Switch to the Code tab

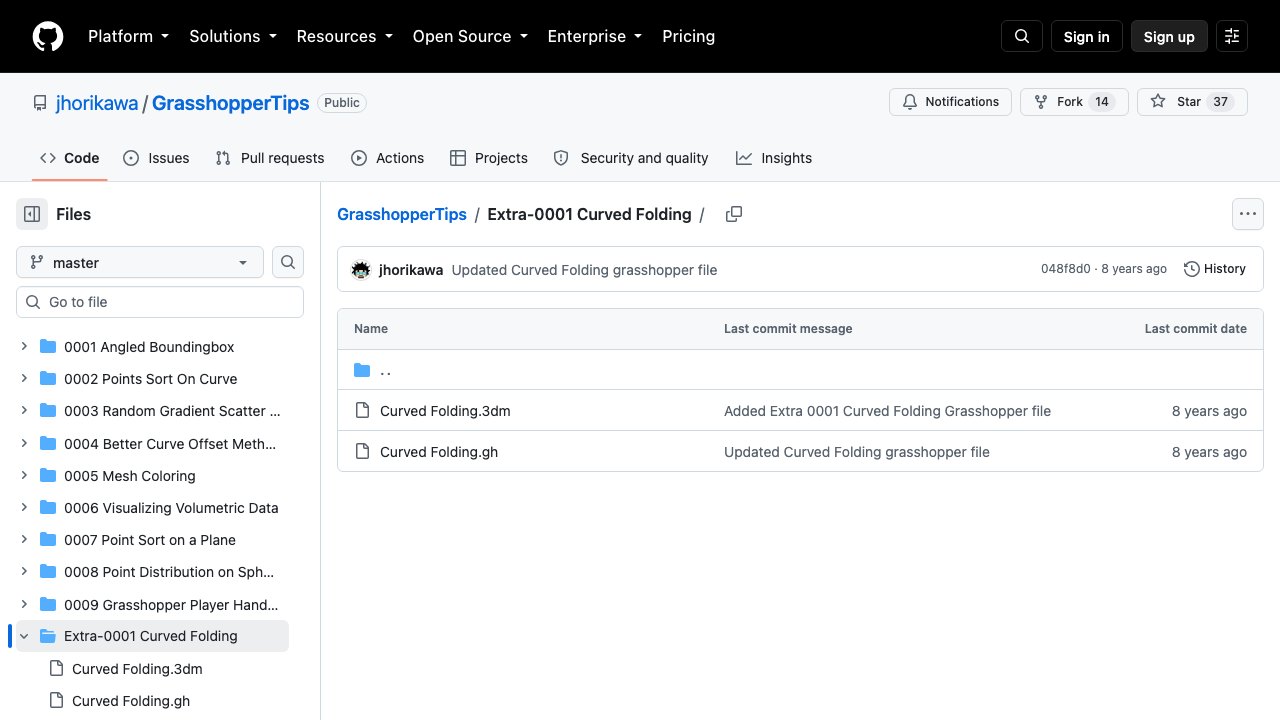coord(70,158)
